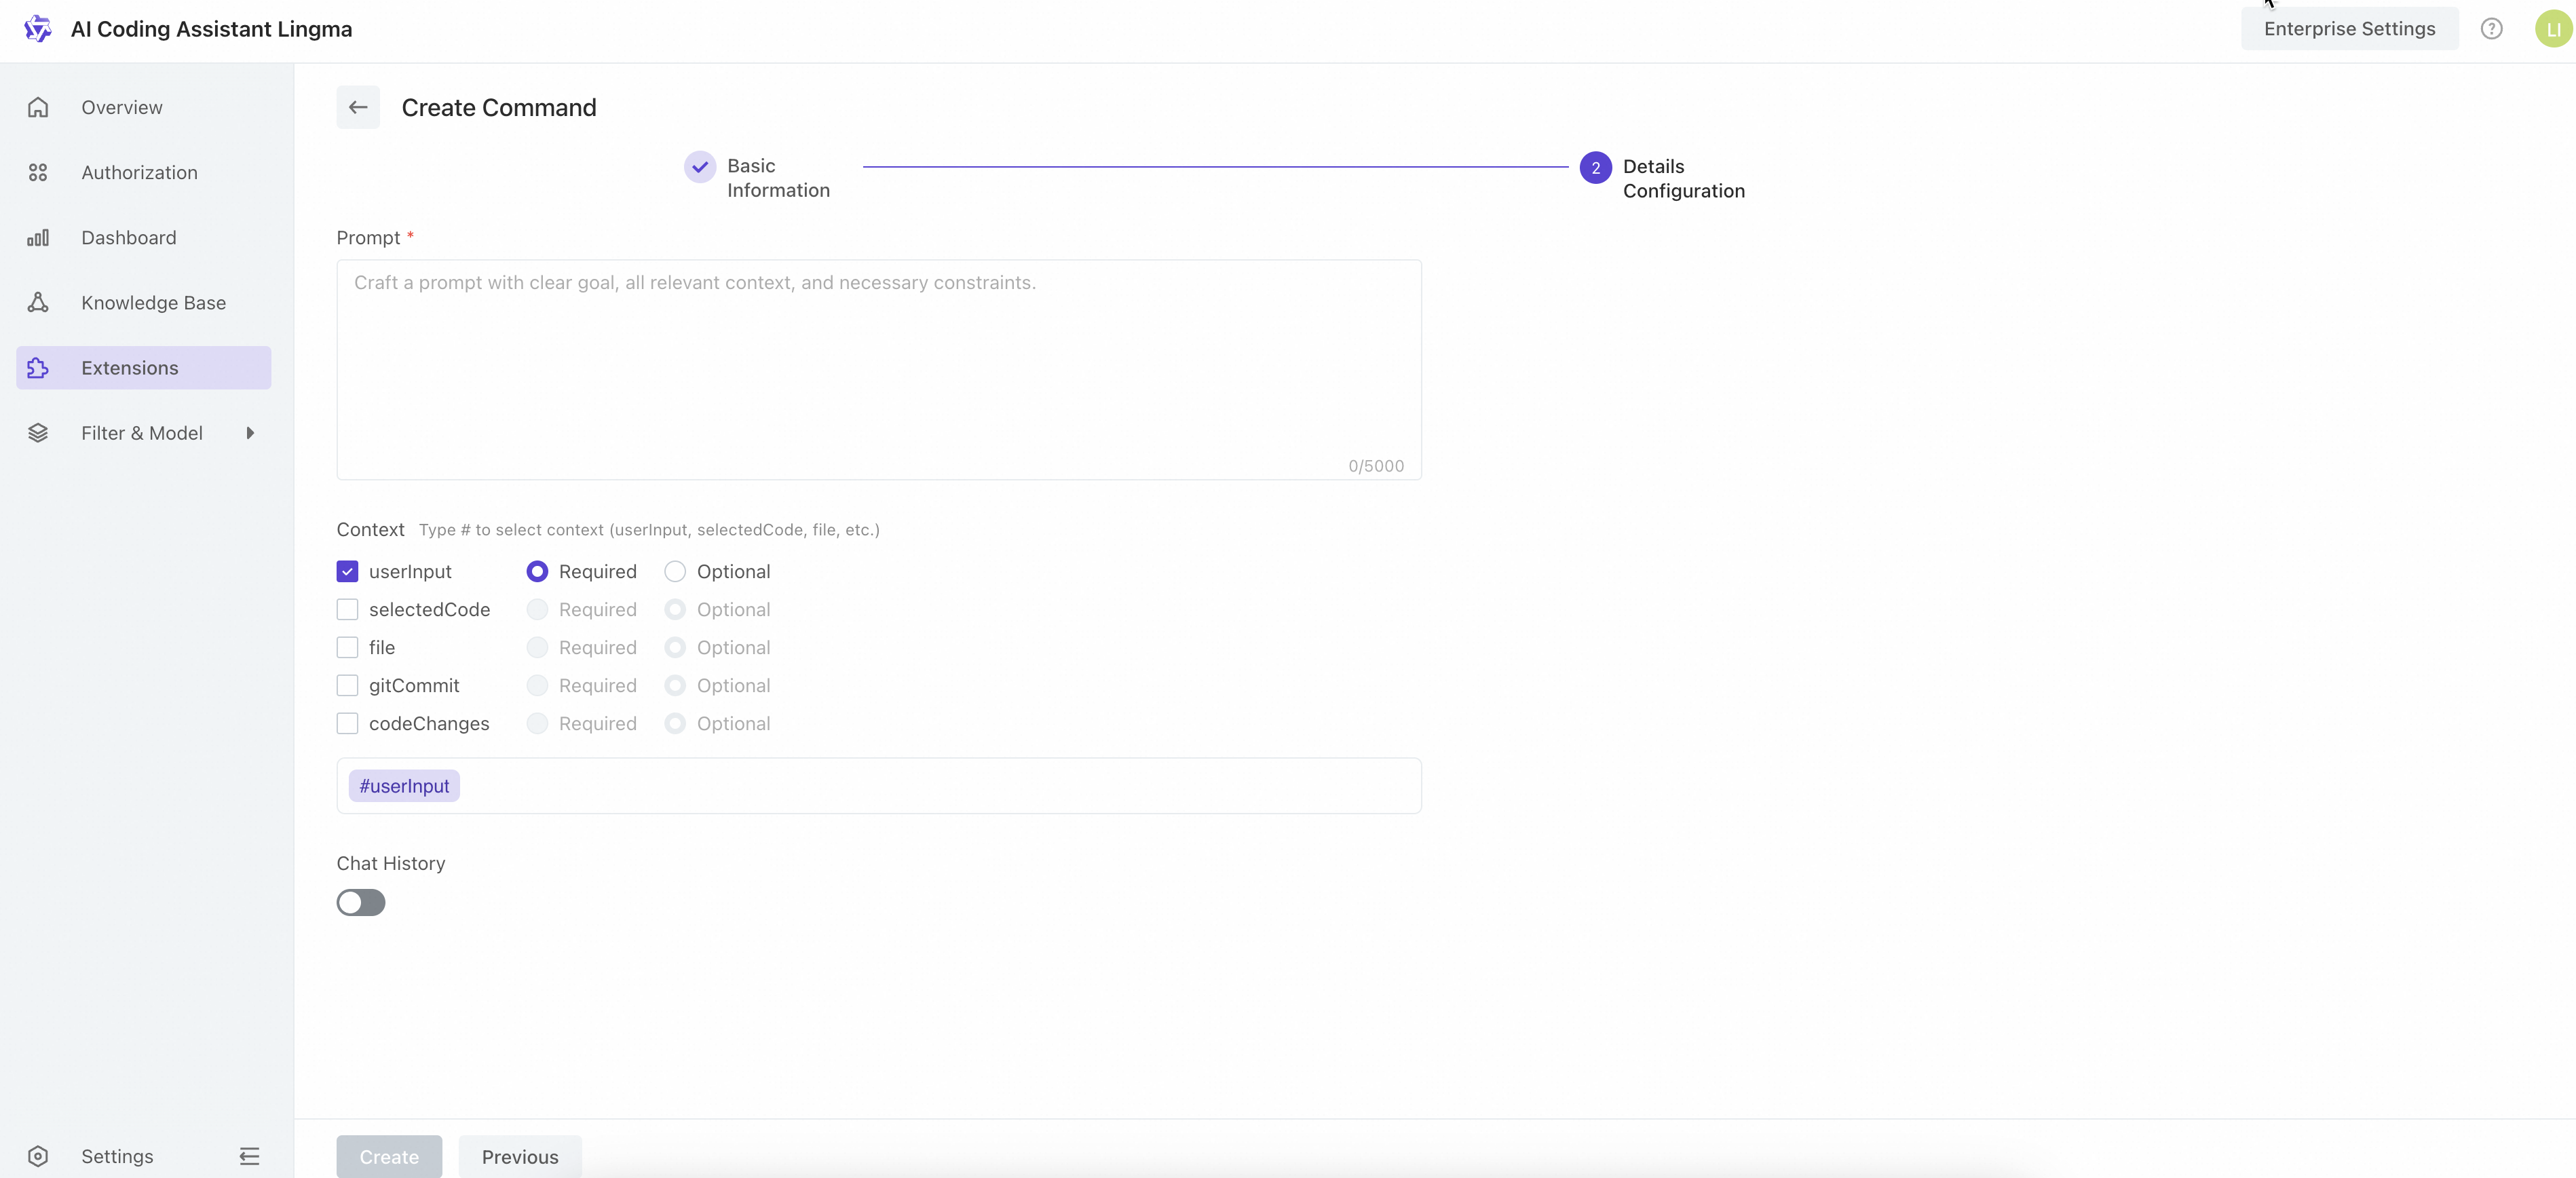Uncheck the userInput checkbox
The height and width of the screenshot is (1178, 2576).
click(x=347, y=571)
